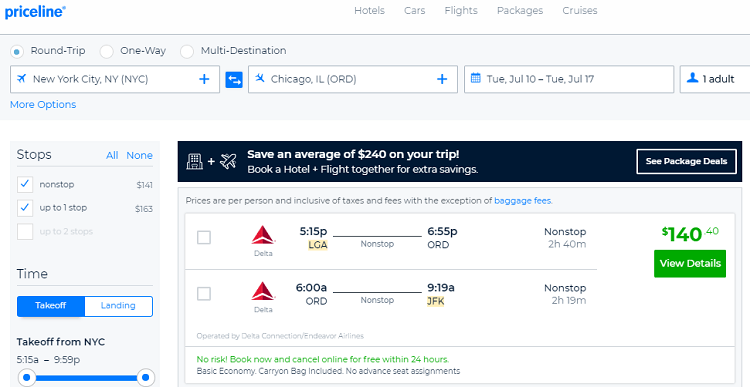Image resolution: width=750 pixels, height=387 pixels.
Task: Uncheck the up to 1 stop filter
Action: point(25,208)
